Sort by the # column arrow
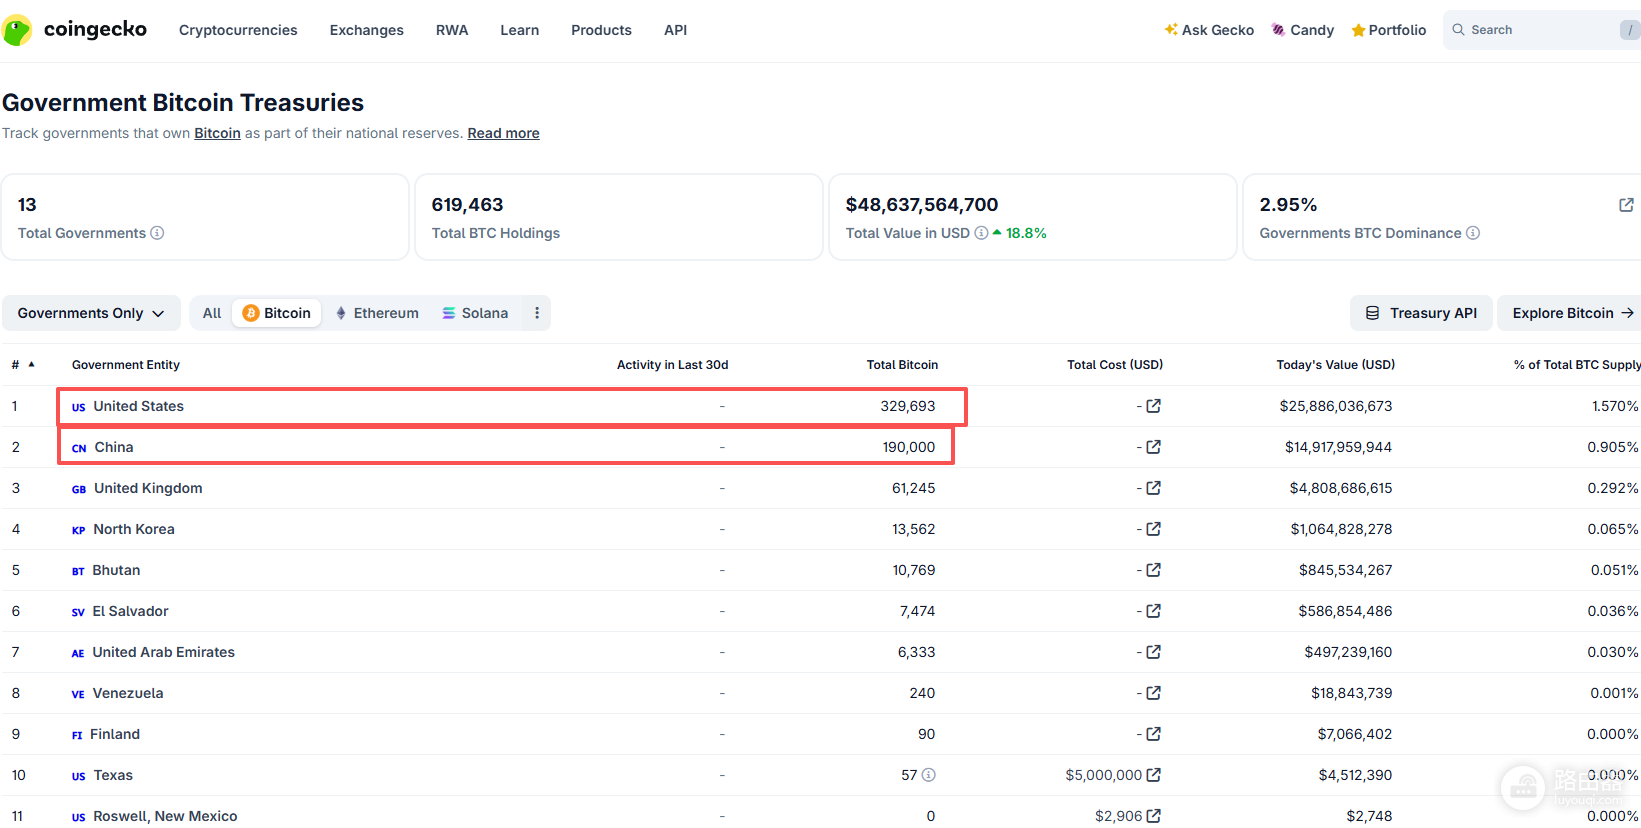Screen dimensions: 1641x828 (x=32, y=364)
